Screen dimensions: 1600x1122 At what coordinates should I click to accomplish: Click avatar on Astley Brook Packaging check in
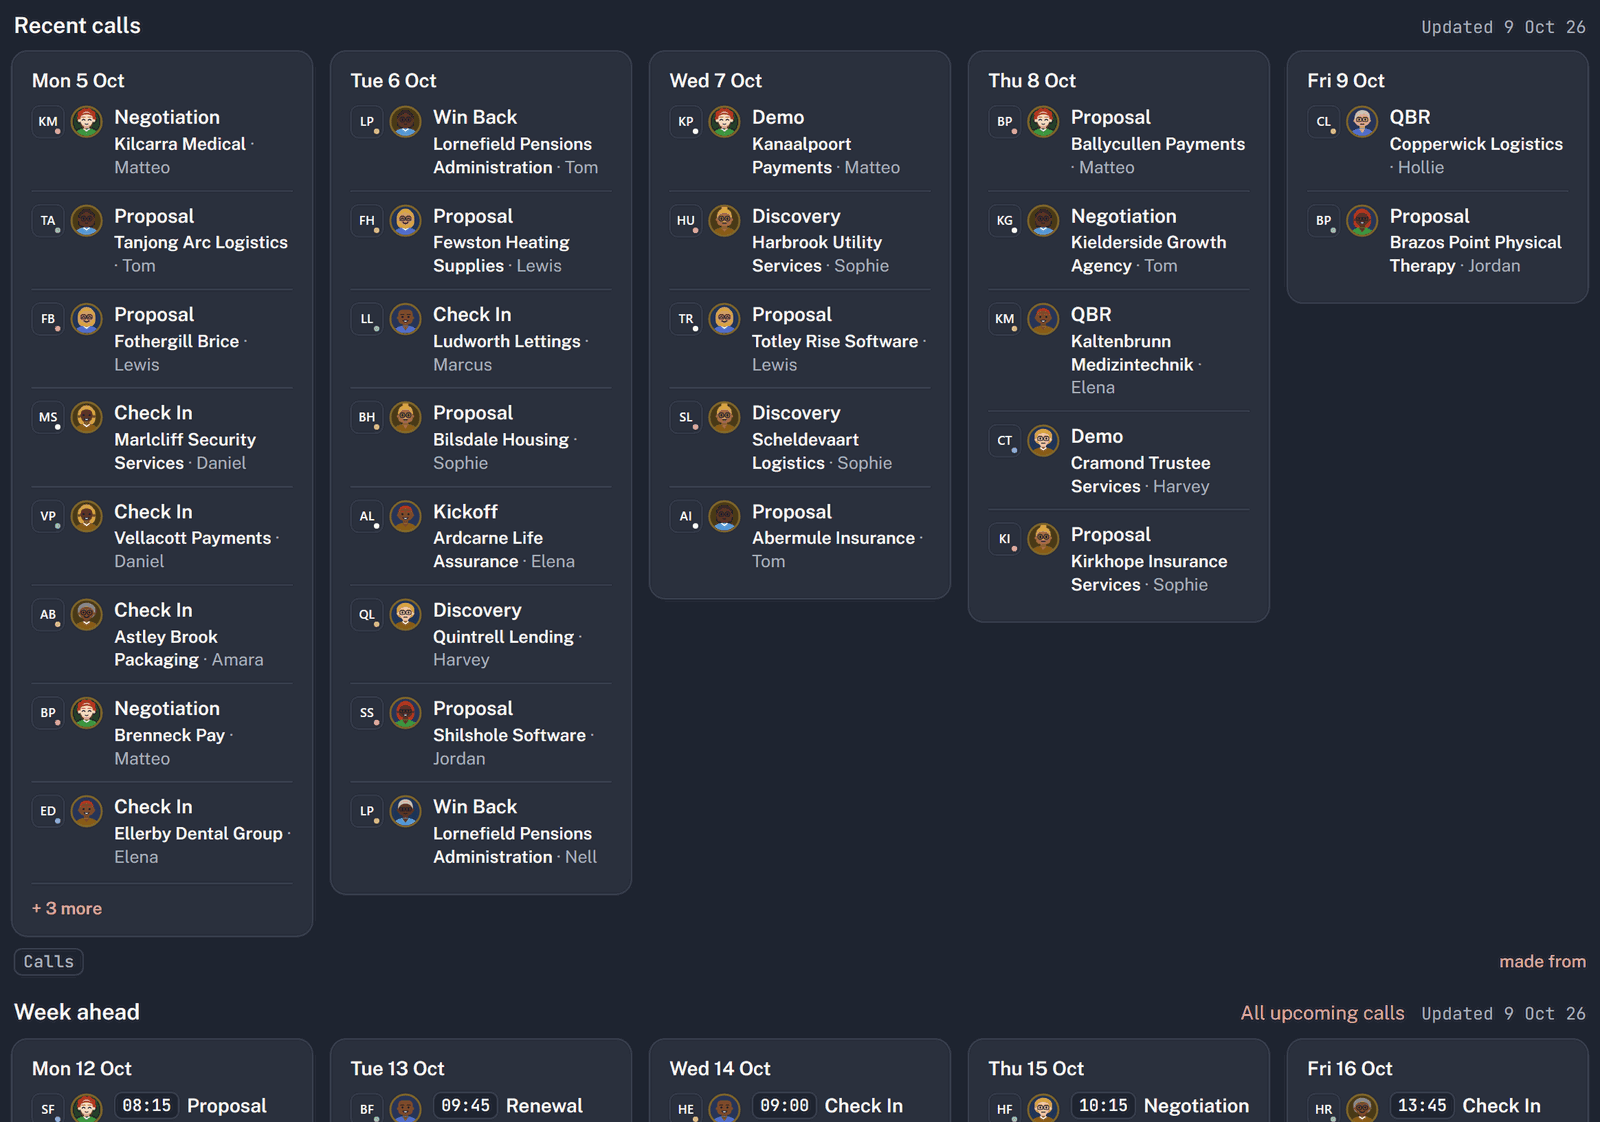tap(87, 615)
